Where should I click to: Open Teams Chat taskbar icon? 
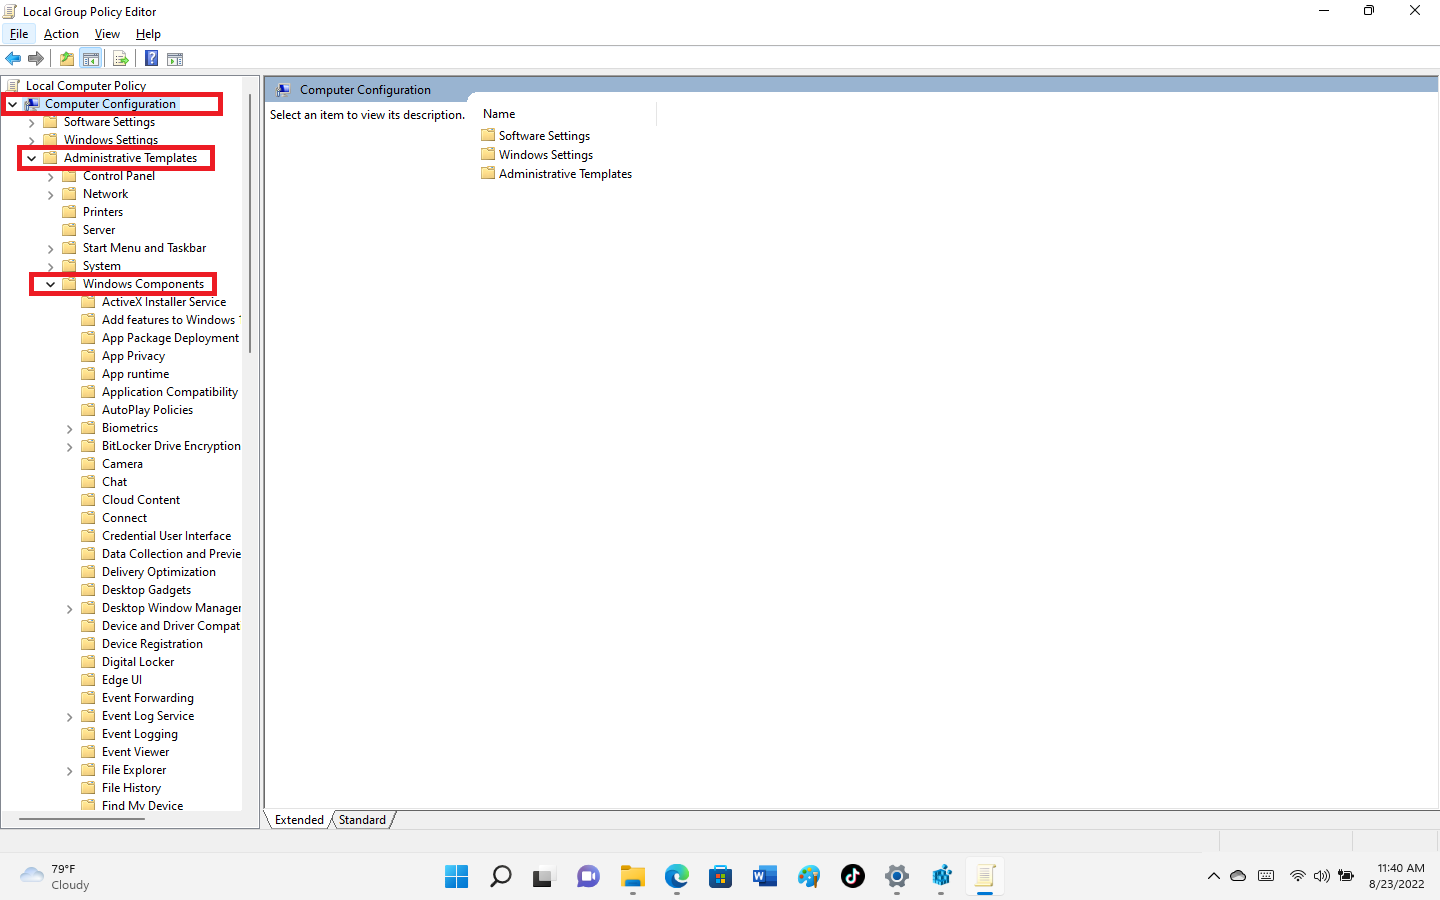[x=588, y=877]
